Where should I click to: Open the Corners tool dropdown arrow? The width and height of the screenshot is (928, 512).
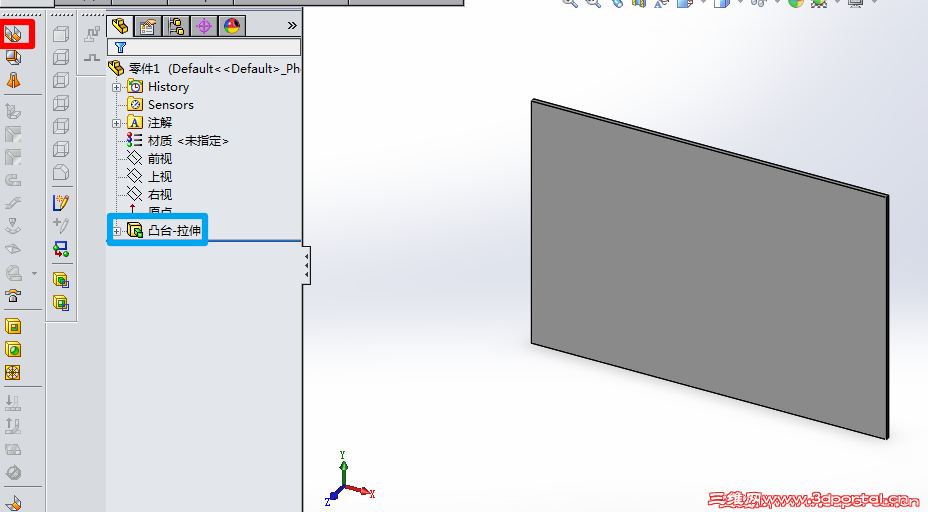[x=34, y=273]
